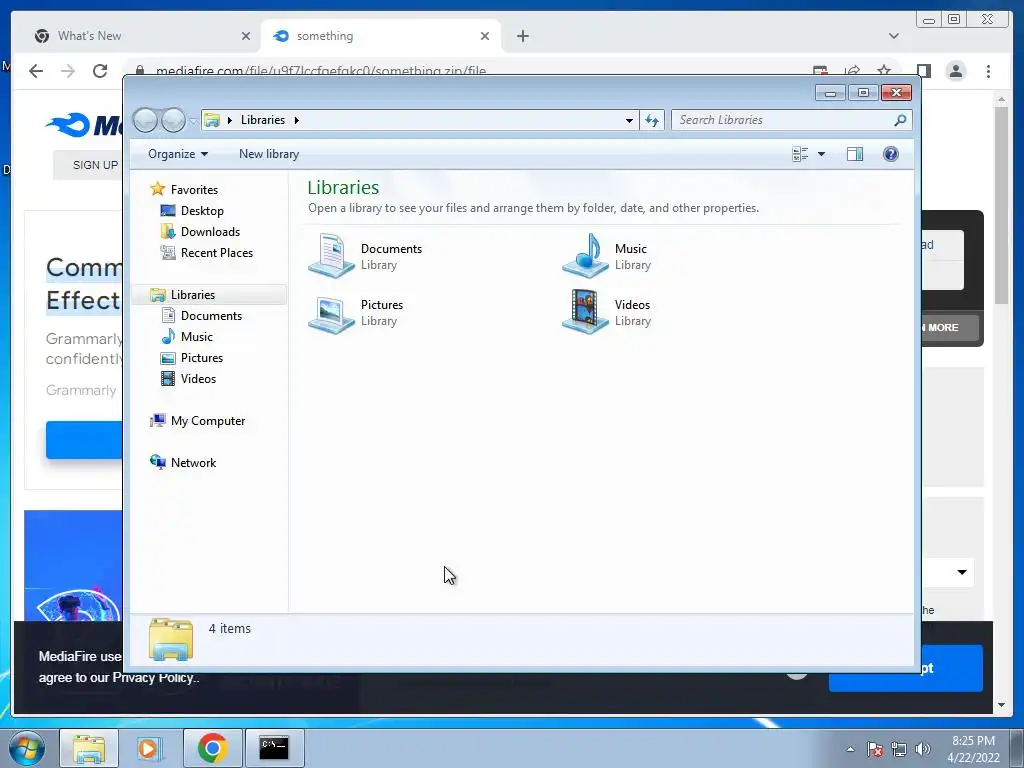The image size is (1024, 768).
Task: Click the volume speaker tray icon
Action: (x=922, y=749)
